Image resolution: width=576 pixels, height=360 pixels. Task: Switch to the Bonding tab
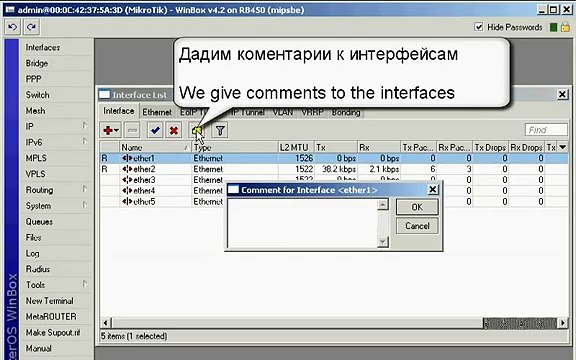[x=346, y=112]
